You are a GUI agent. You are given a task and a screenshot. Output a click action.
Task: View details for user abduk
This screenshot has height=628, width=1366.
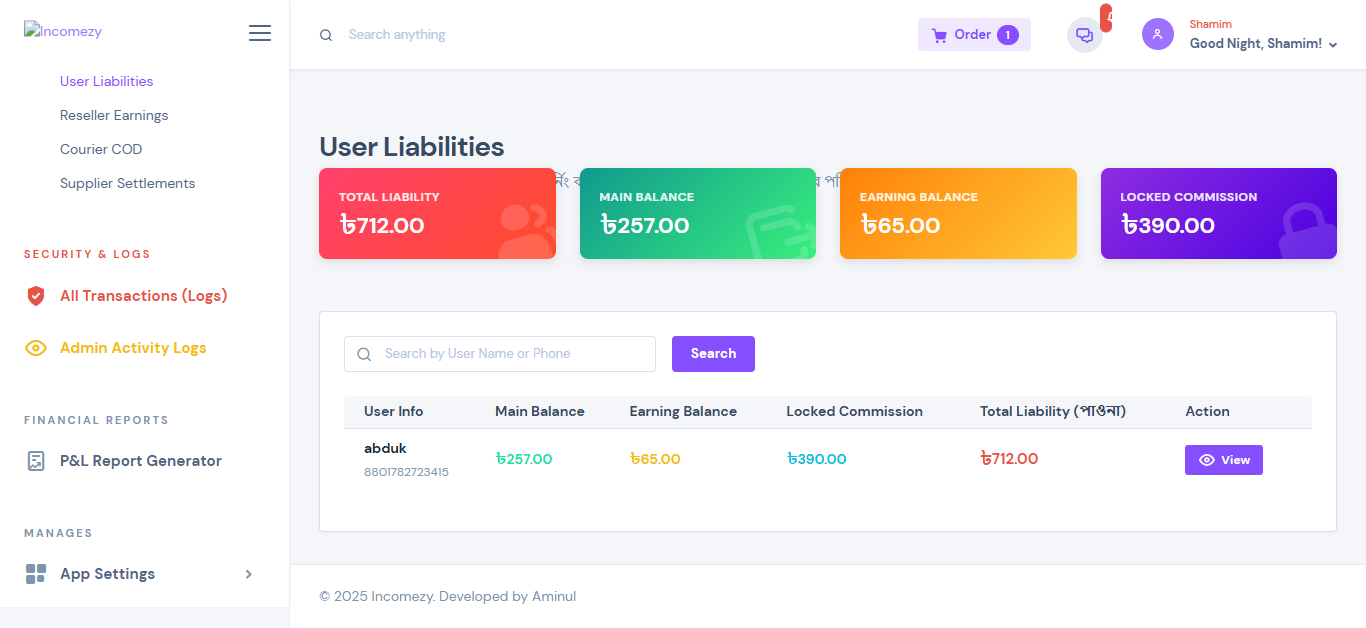1223,460
